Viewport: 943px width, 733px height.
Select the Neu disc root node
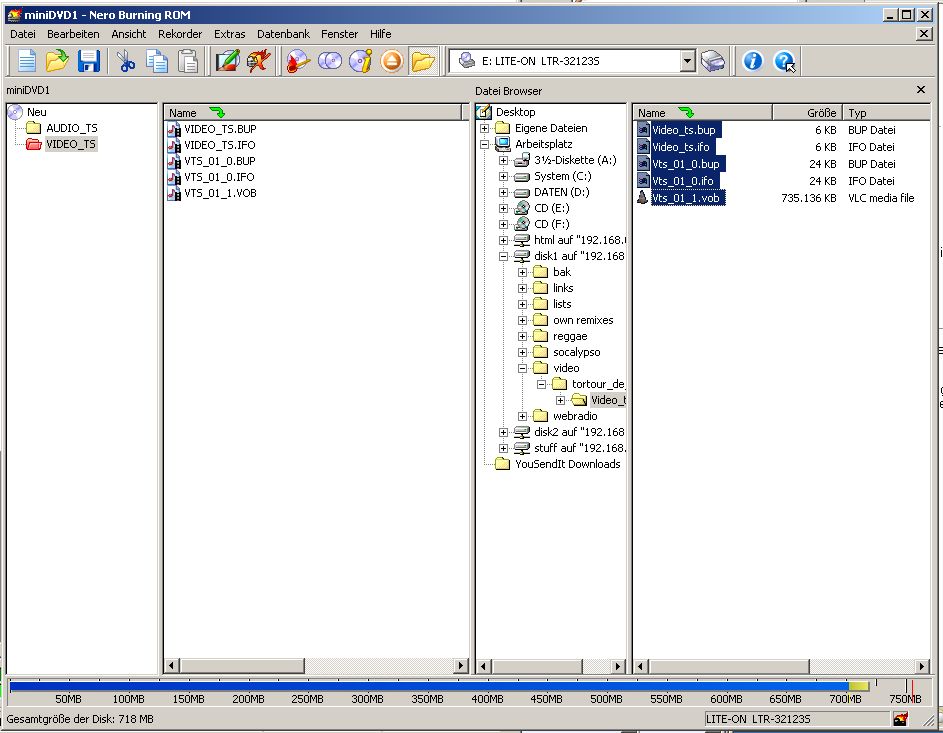coord(37,112)
